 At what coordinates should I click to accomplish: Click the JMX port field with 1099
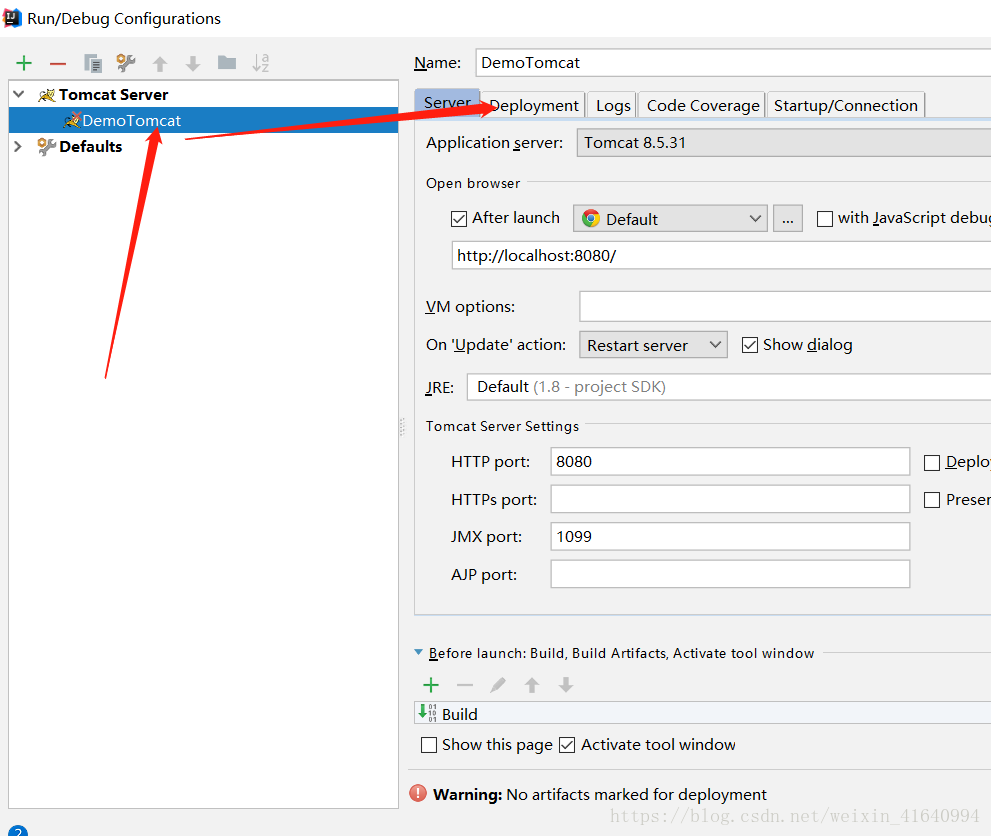pyautogui.click(x=730, y=536)
